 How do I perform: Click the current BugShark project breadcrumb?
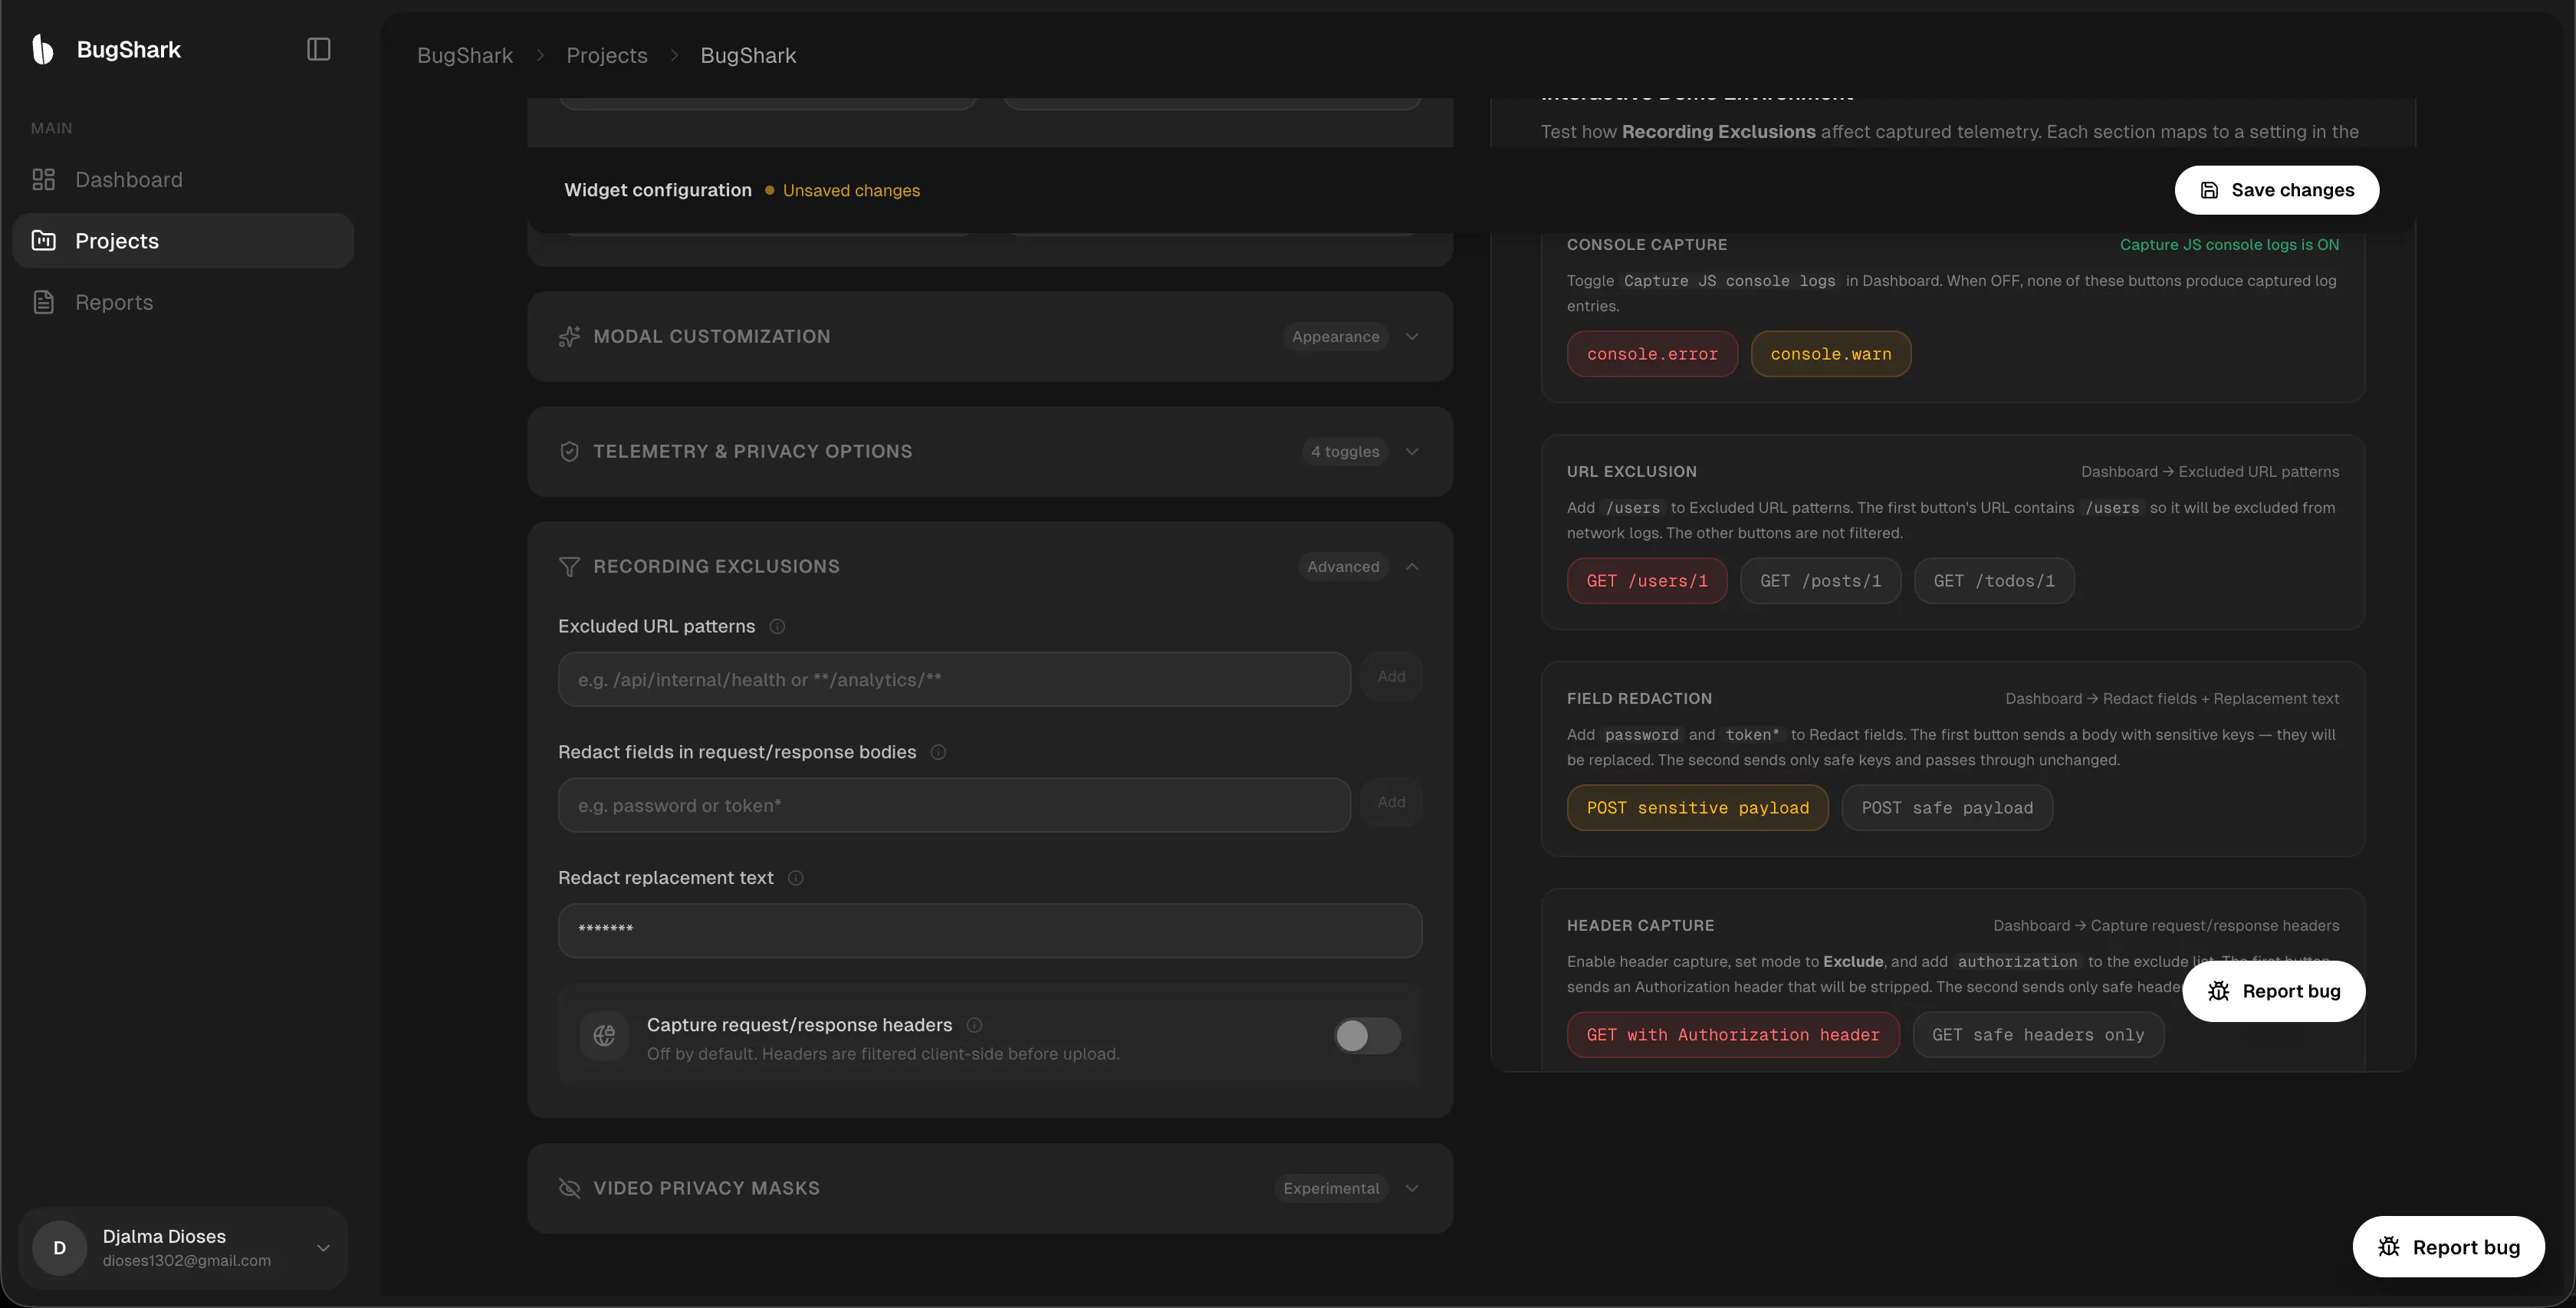(748, 55)
